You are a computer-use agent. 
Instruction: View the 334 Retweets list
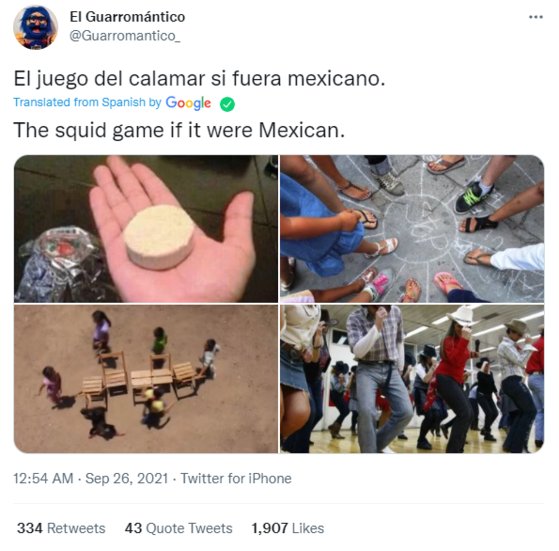pos(61,528)
